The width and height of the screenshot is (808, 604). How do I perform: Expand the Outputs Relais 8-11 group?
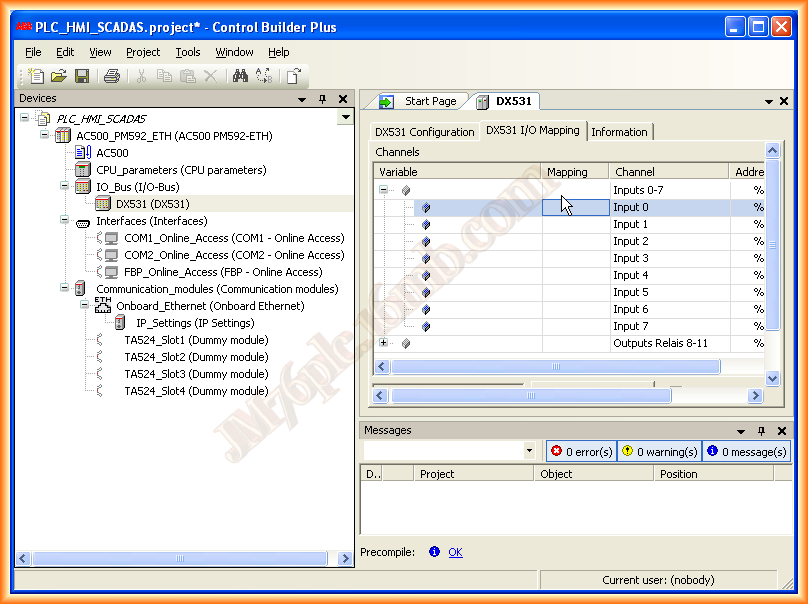pyautogui.click(x=384, y=343)
